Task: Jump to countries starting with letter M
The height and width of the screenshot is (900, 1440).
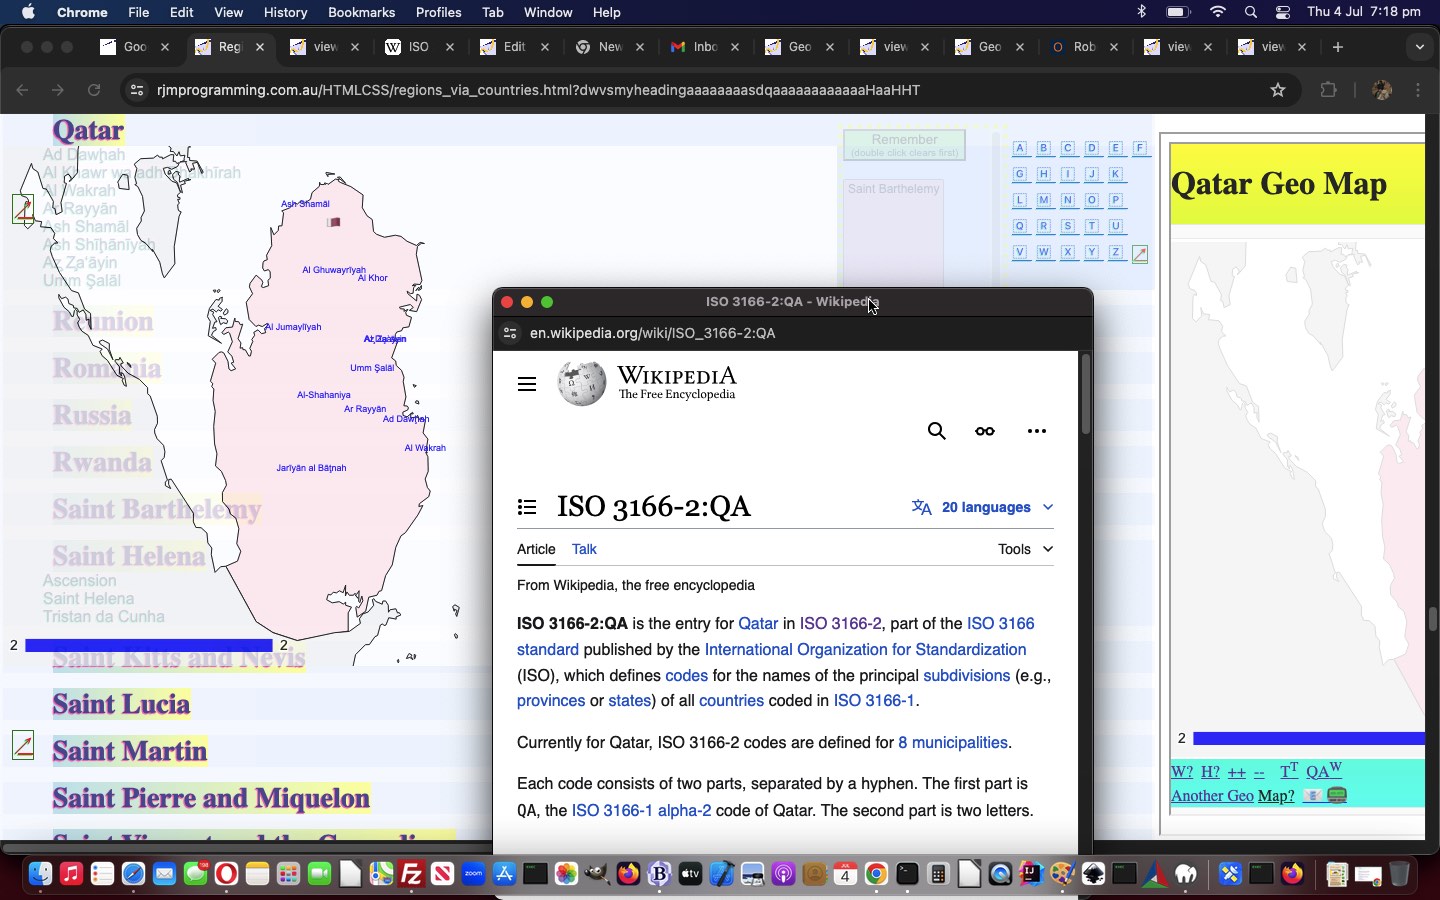Action: click(1044, 200)
